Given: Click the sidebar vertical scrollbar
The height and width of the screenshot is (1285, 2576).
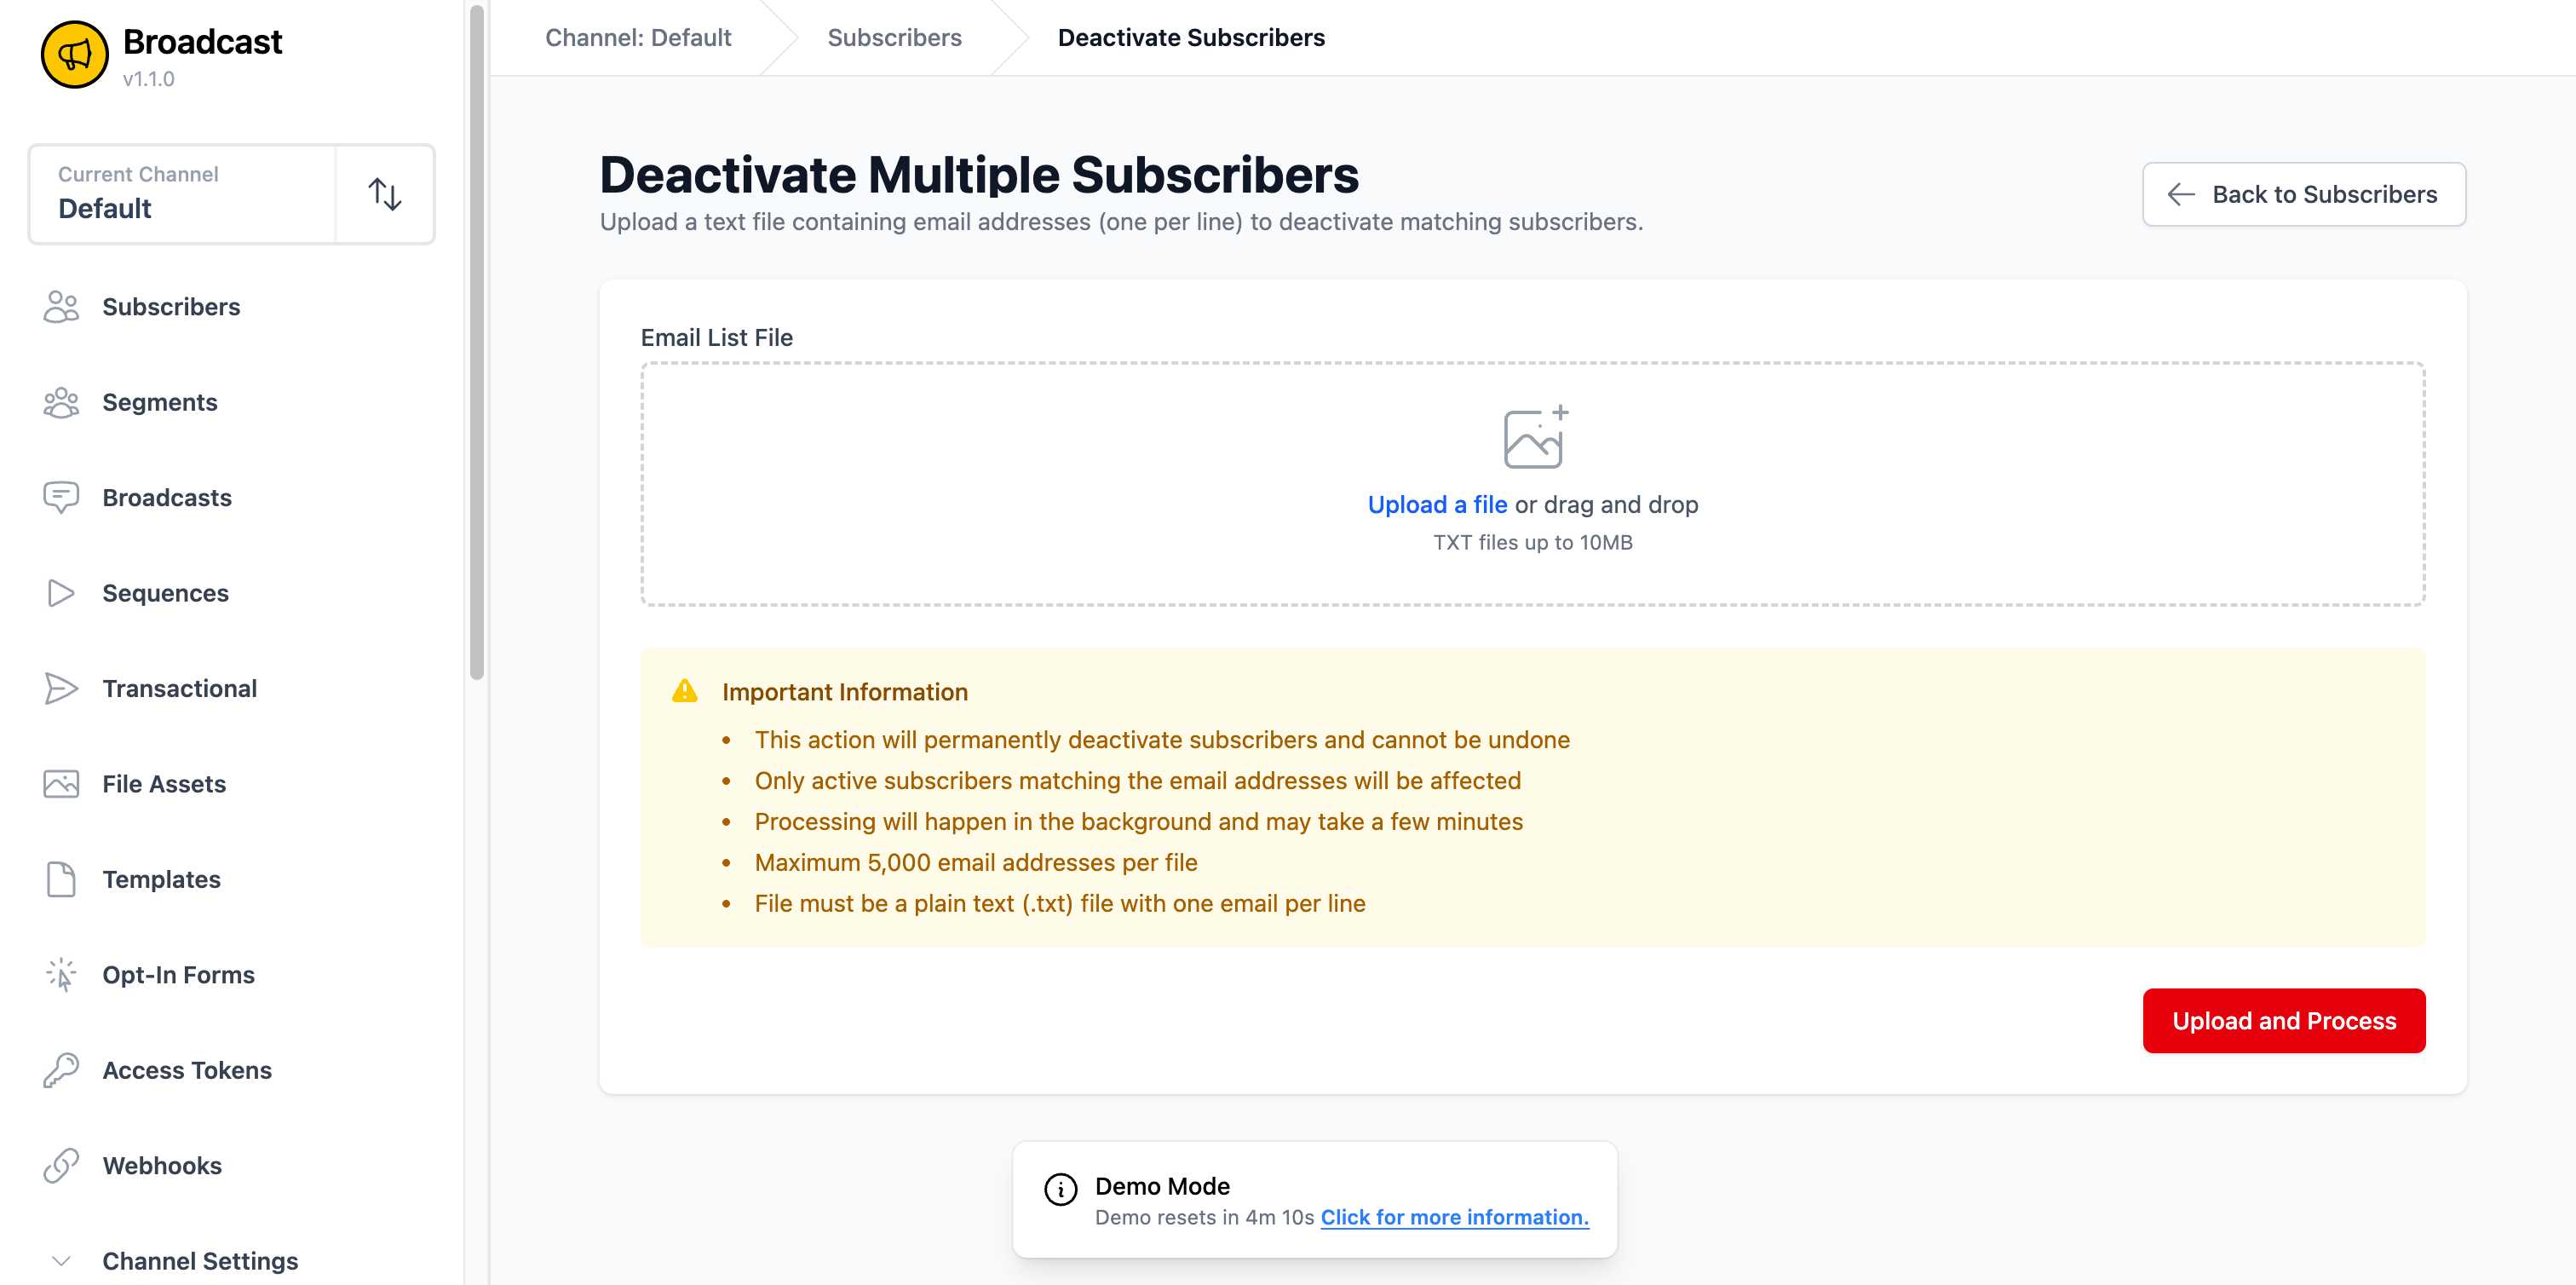Looking at the screenshot, I should [477, 343].
